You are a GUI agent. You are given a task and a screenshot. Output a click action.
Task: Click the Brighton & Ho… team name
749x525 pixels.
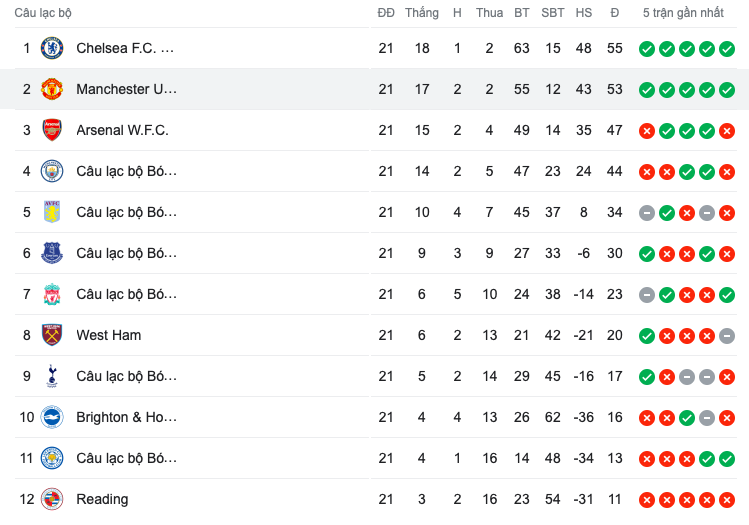tap(126, 417)
